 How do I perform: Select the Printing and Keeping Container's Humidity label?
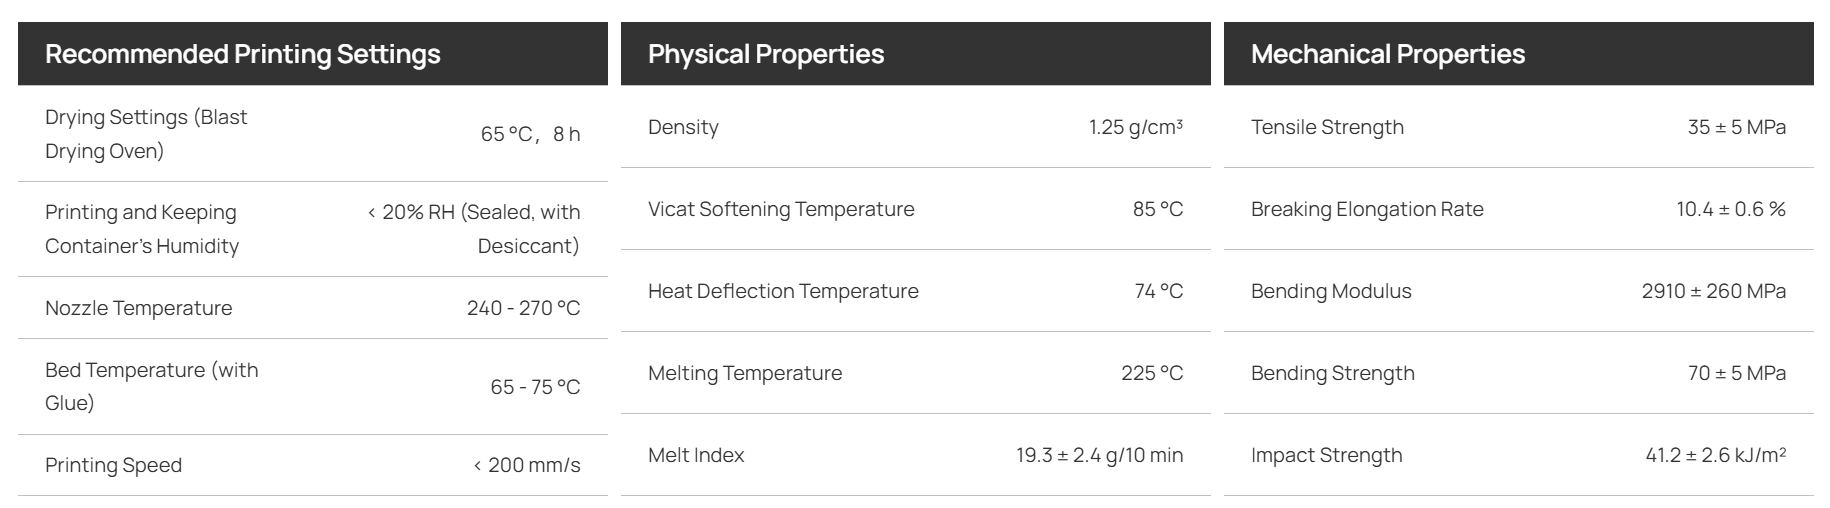pyautogui.click(x=142, y=229)
